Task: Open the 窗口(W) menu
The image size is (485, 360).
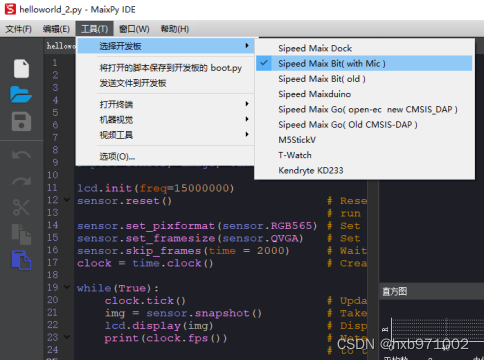Action: coord(134,29)
